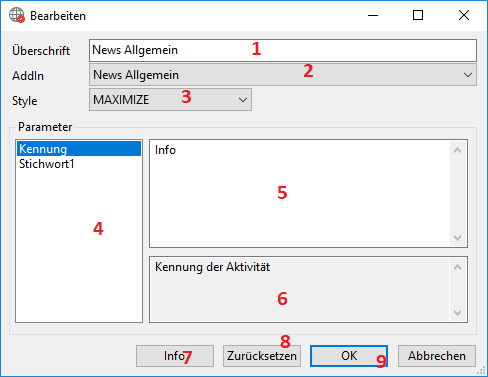The image size is (488, 377).
Task: Click the globe app icon in title bar
Action: point(17,15)
